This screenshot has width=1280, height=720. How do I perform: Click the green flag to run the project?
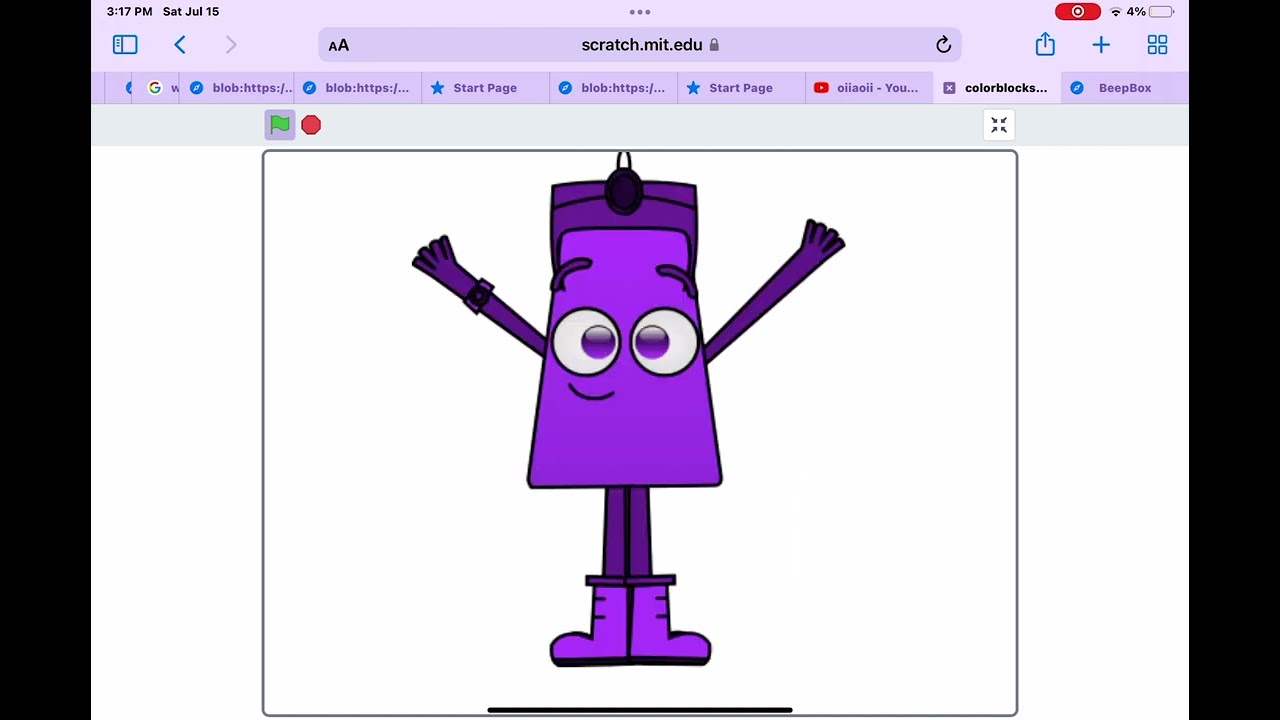coord(280,125)
